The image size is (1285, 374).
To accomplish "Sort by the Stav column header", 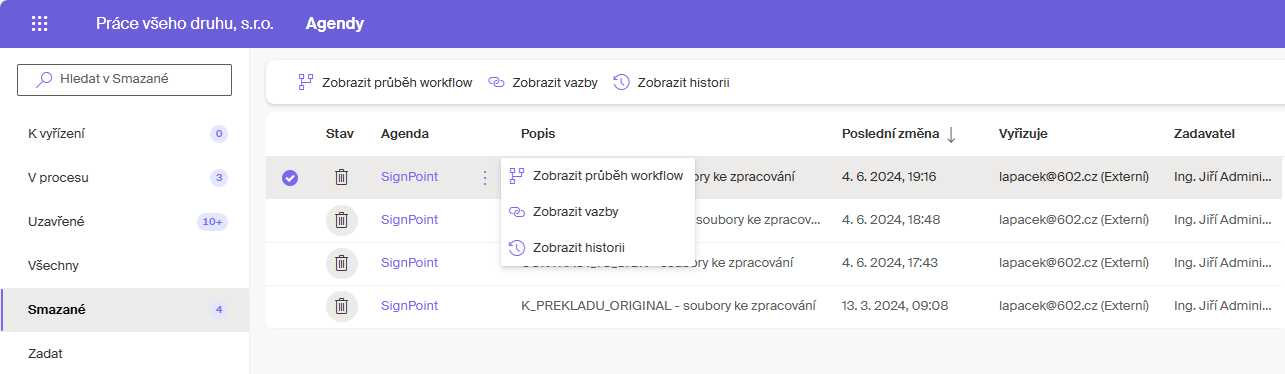I will pyautogui.click(x=340, y=134).
